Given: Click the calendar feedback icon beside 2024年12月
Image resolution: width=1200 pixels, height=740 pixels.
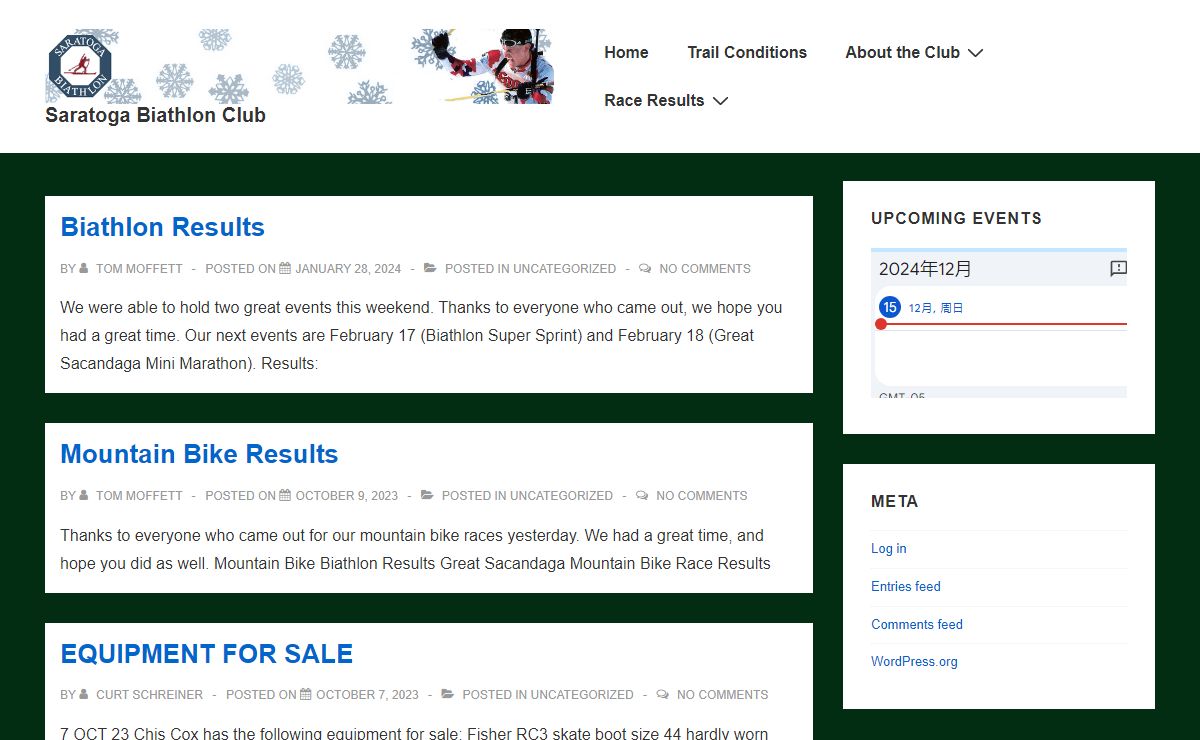Looking at the screenshot, I should (x=1118, y=268).
